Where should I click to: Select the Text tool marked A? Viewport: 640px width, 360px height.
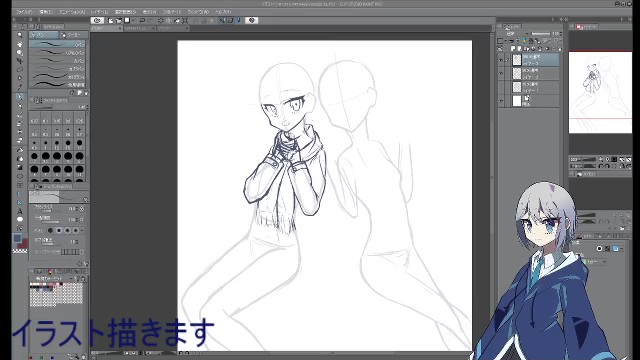[x=20, y=211]
